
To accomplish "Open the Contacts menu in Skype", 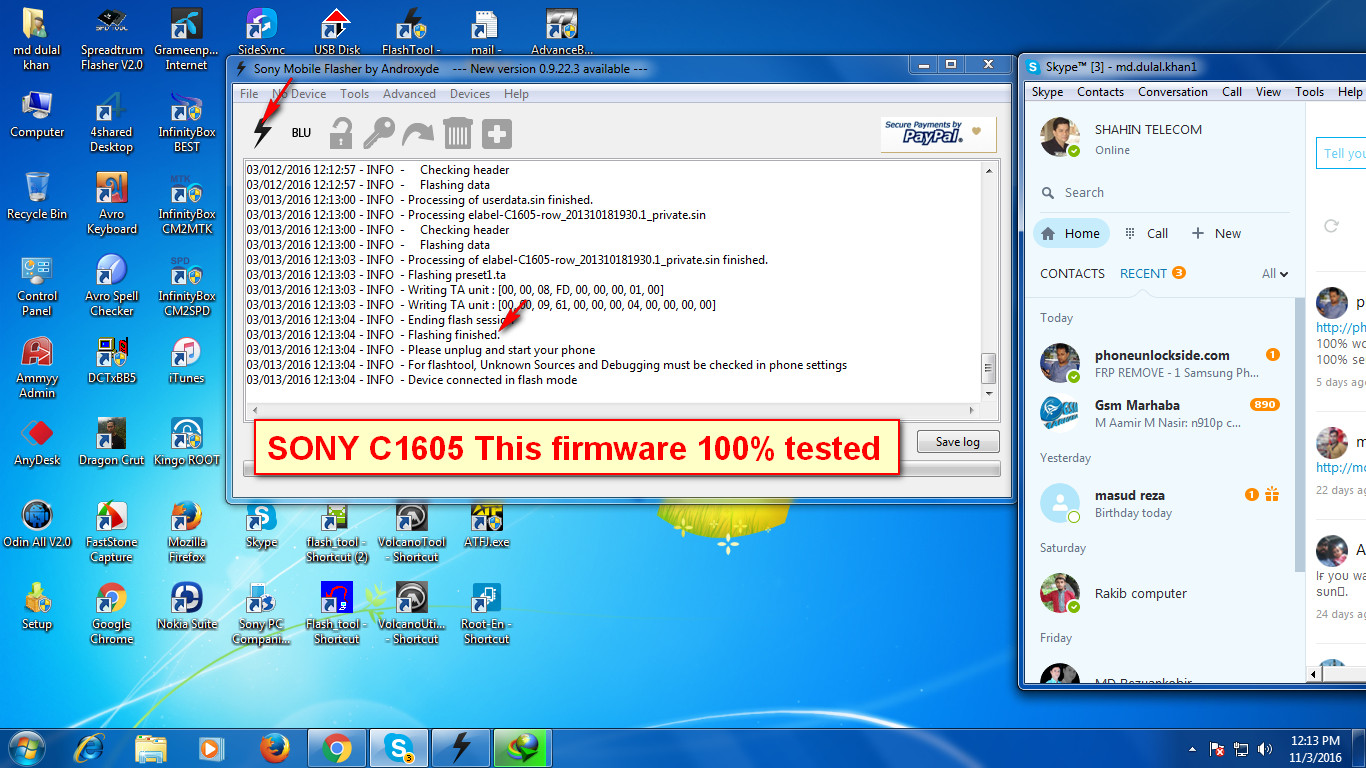I will coord(1100,92).
